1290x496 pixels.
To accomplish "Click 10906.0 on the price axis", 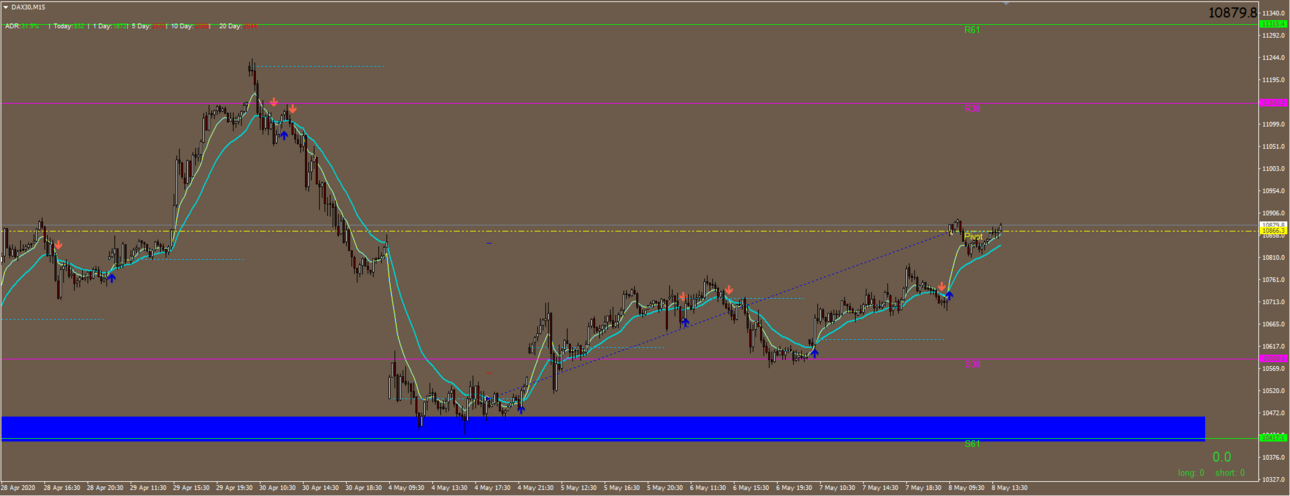I will coord(1274,213).
